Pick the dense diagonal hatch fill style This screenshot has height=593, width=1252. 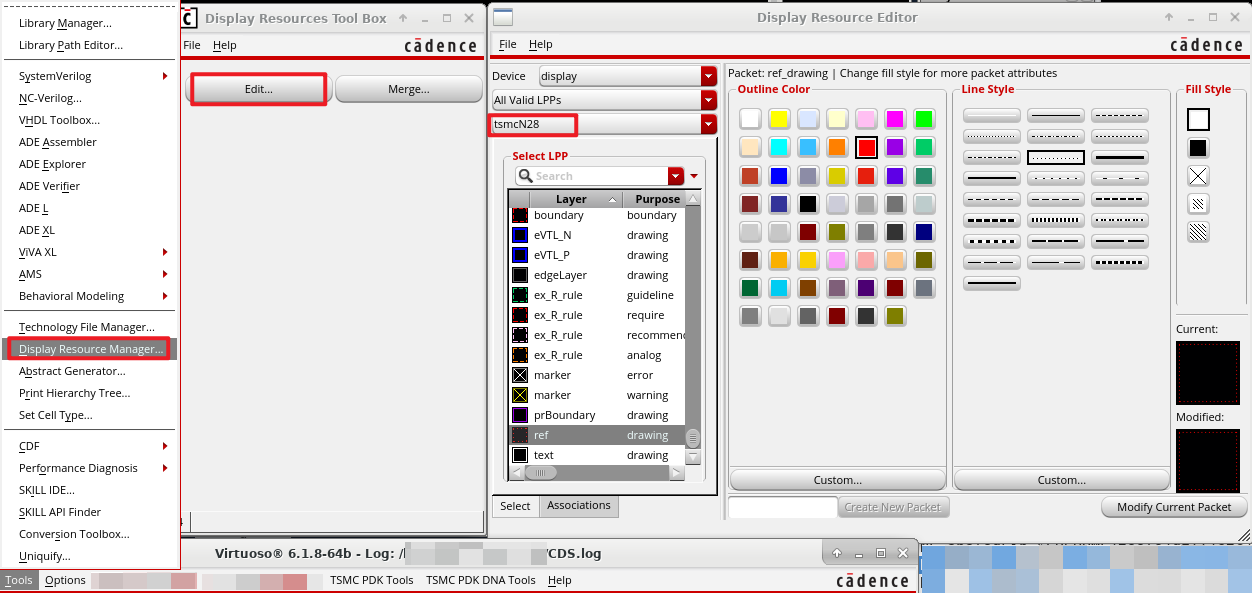pos(1198,232)
